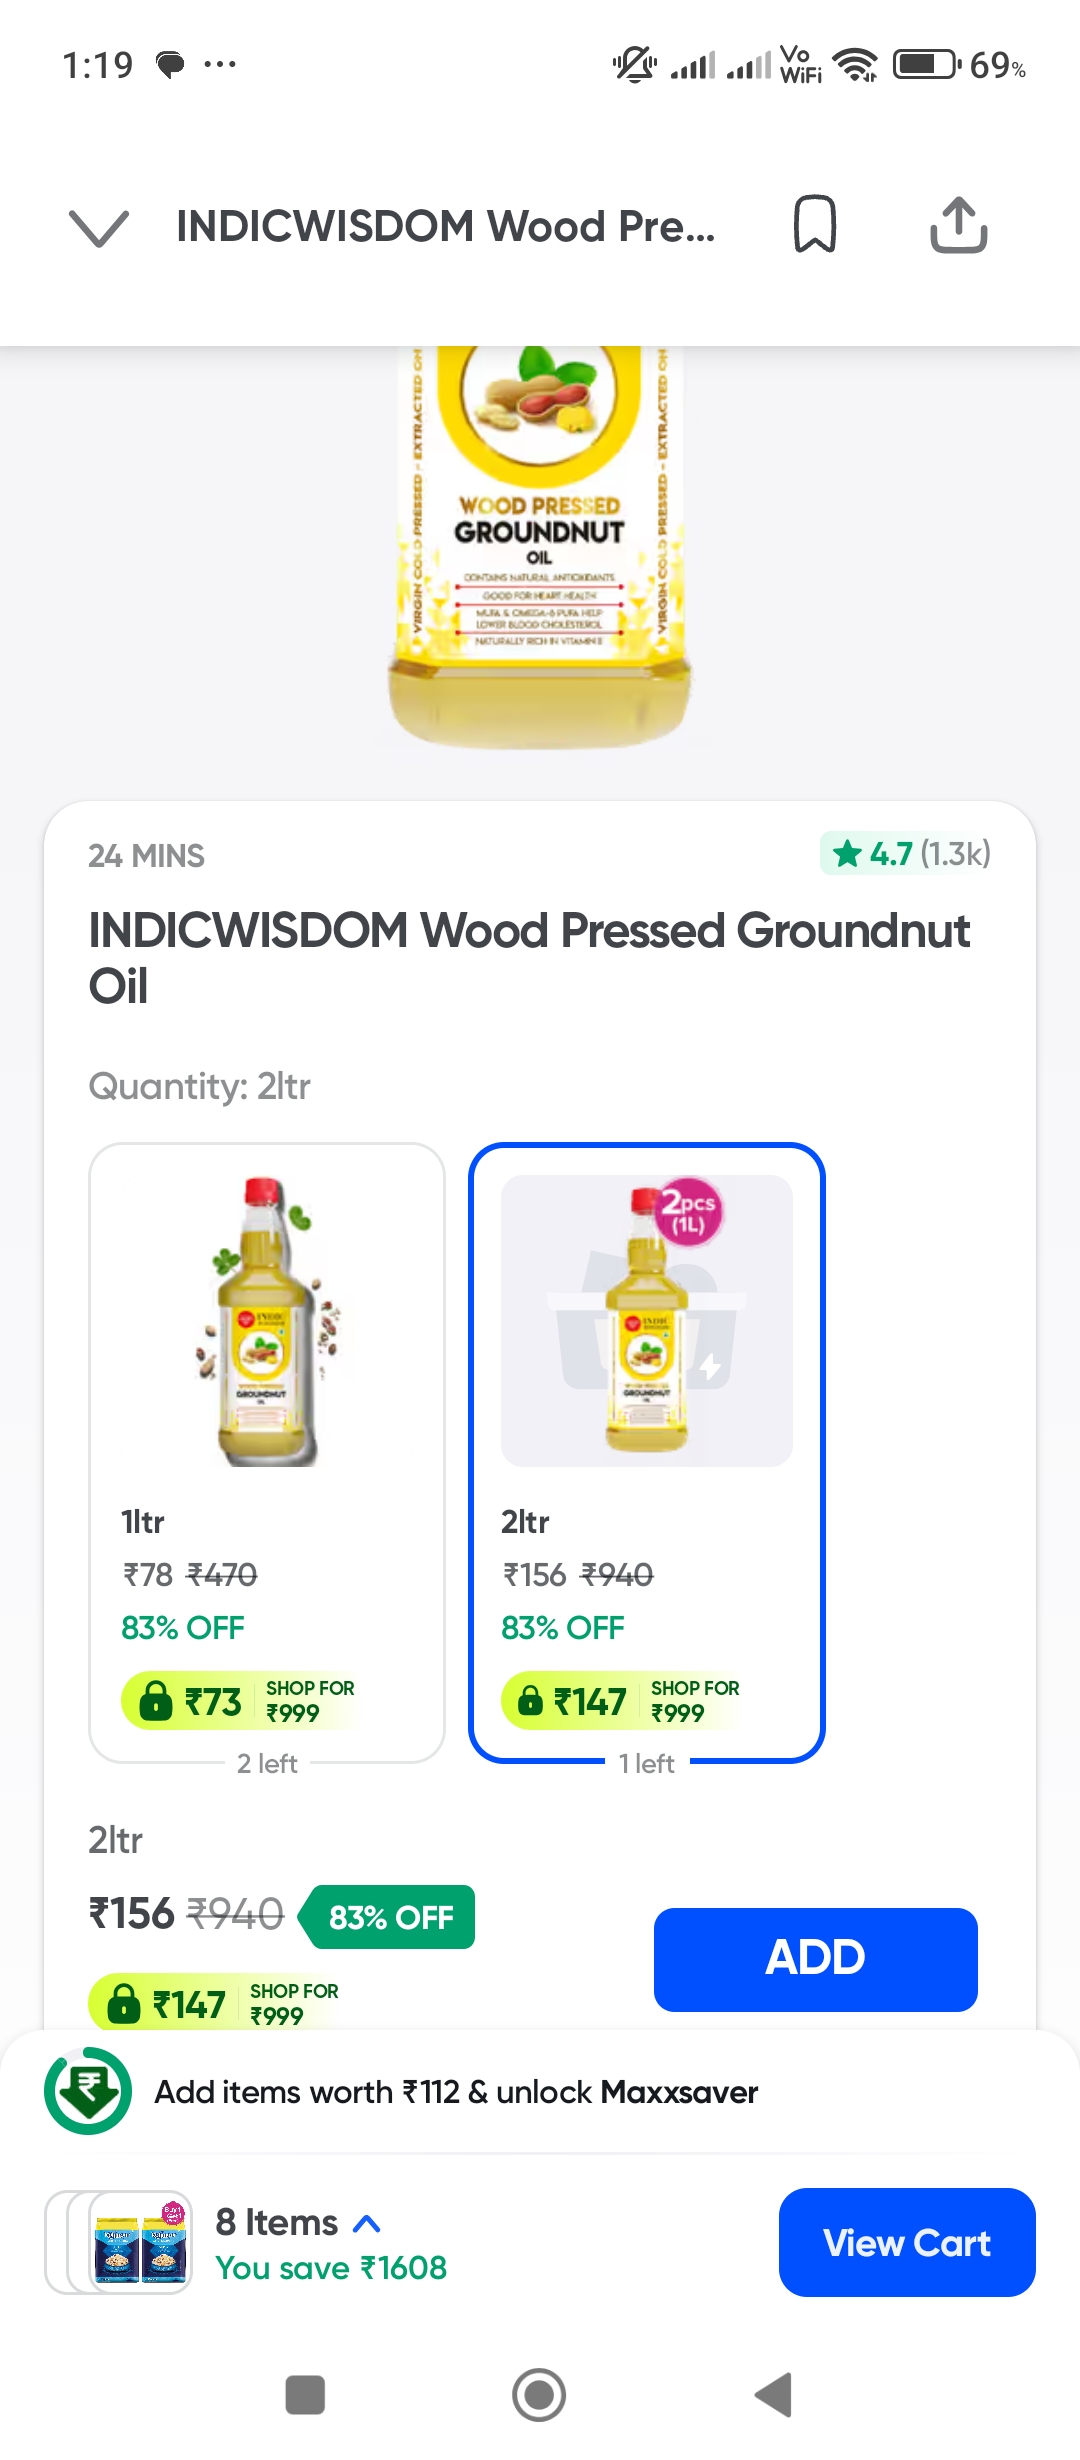Tap the bookmark icon to save product
The height and width of the screenshot is (2460, 1080).
pyautogui.click(x=814, y=224)
